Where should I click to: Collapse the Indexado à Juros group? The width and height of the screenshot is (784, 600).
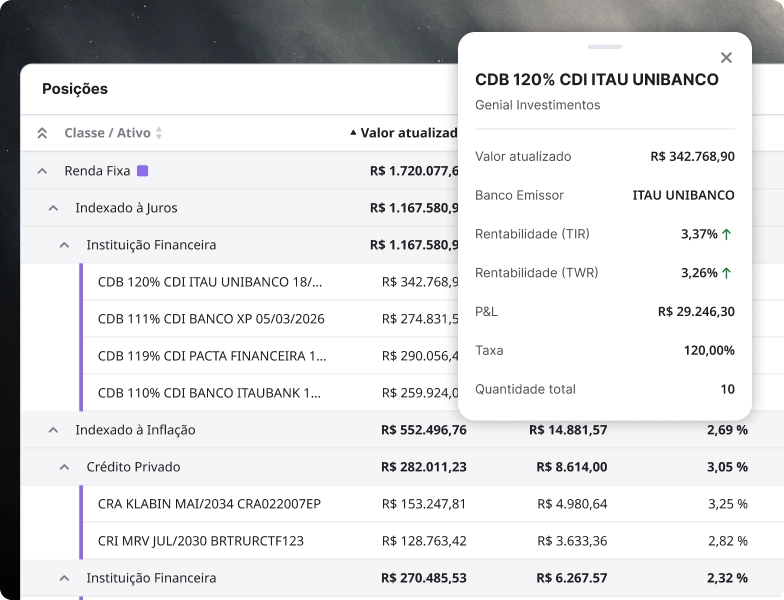[54, 208]
